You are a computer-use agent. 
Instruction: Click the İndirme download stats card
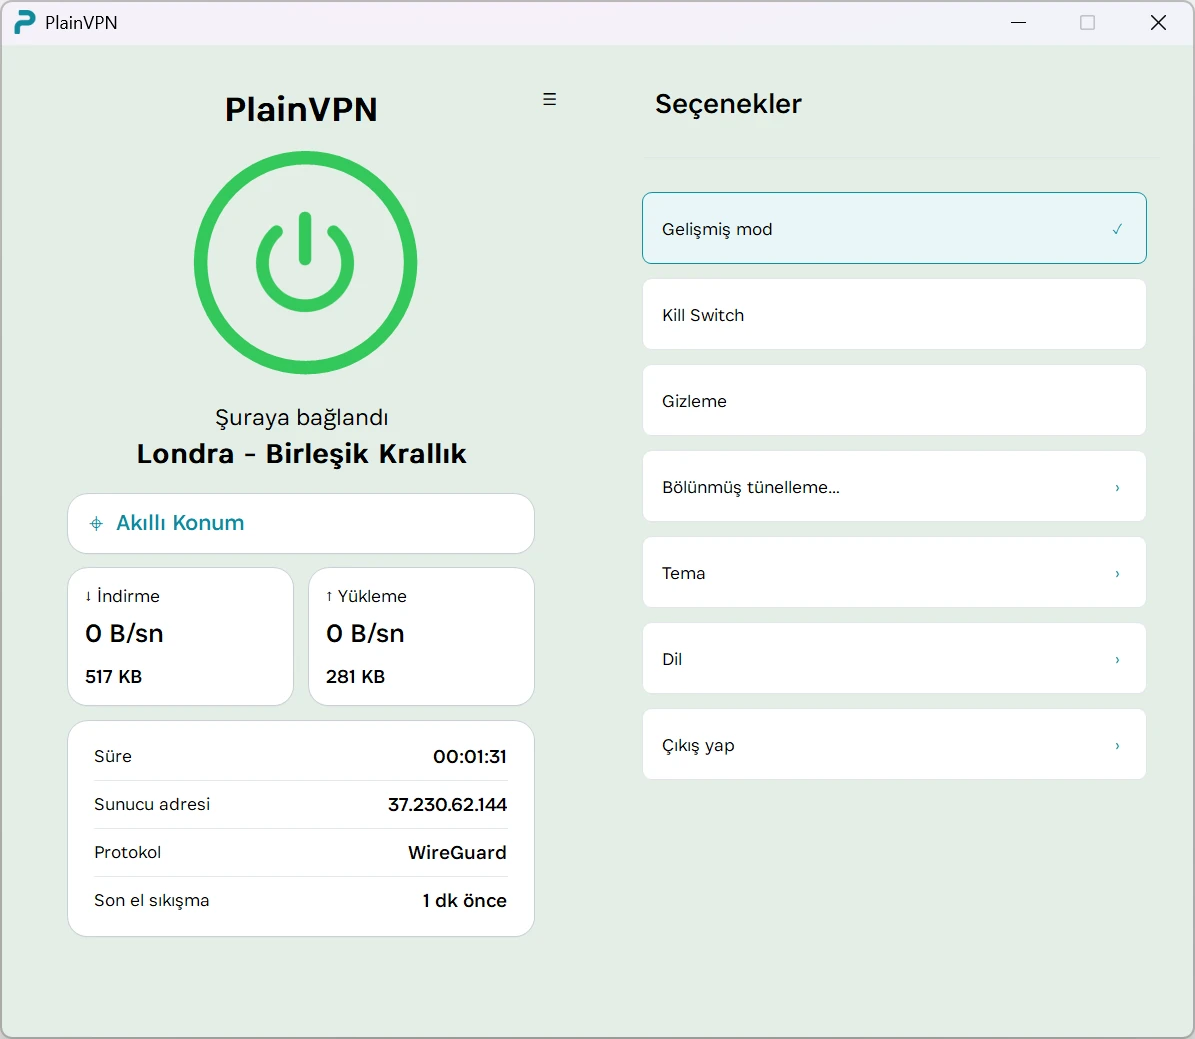181,637
